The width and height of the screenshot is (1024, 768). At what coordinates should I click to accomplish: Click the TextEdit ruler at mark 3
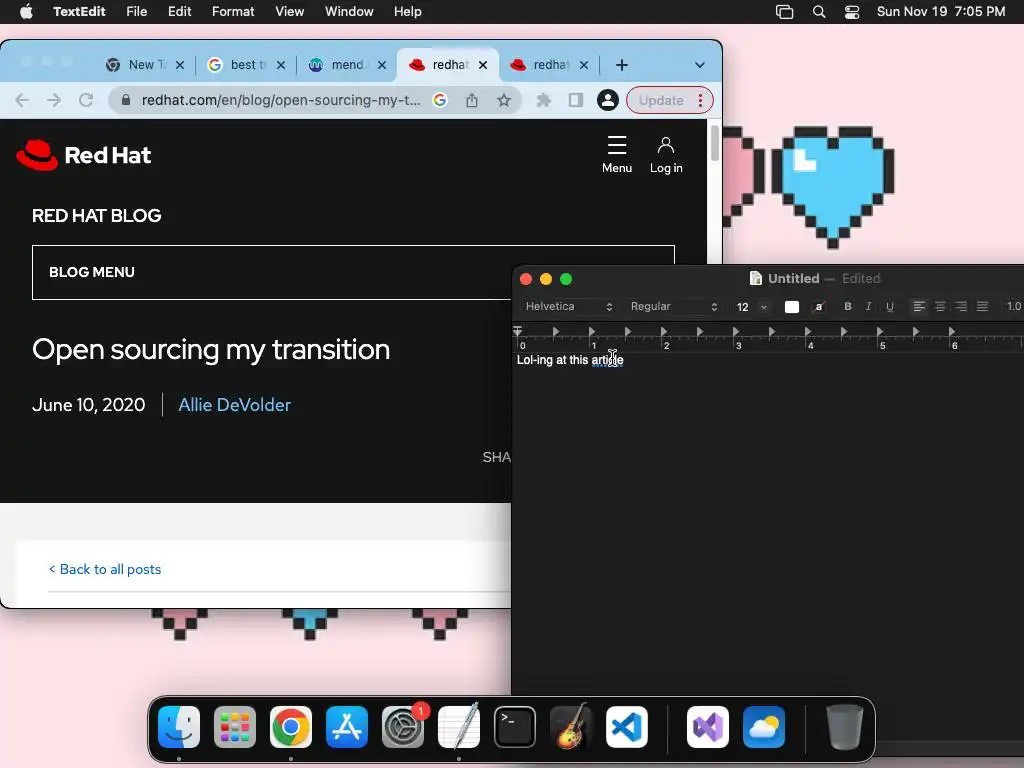click(738, 345)
